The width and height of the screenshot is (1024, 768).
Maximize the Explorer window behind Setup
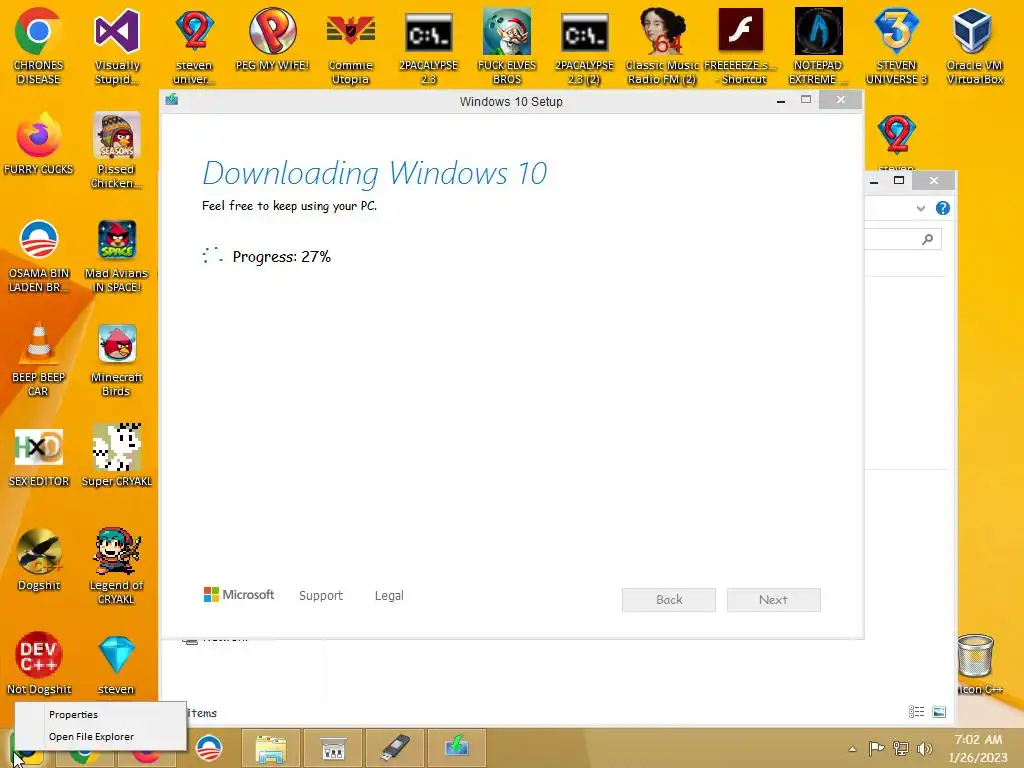pos(899,181)
